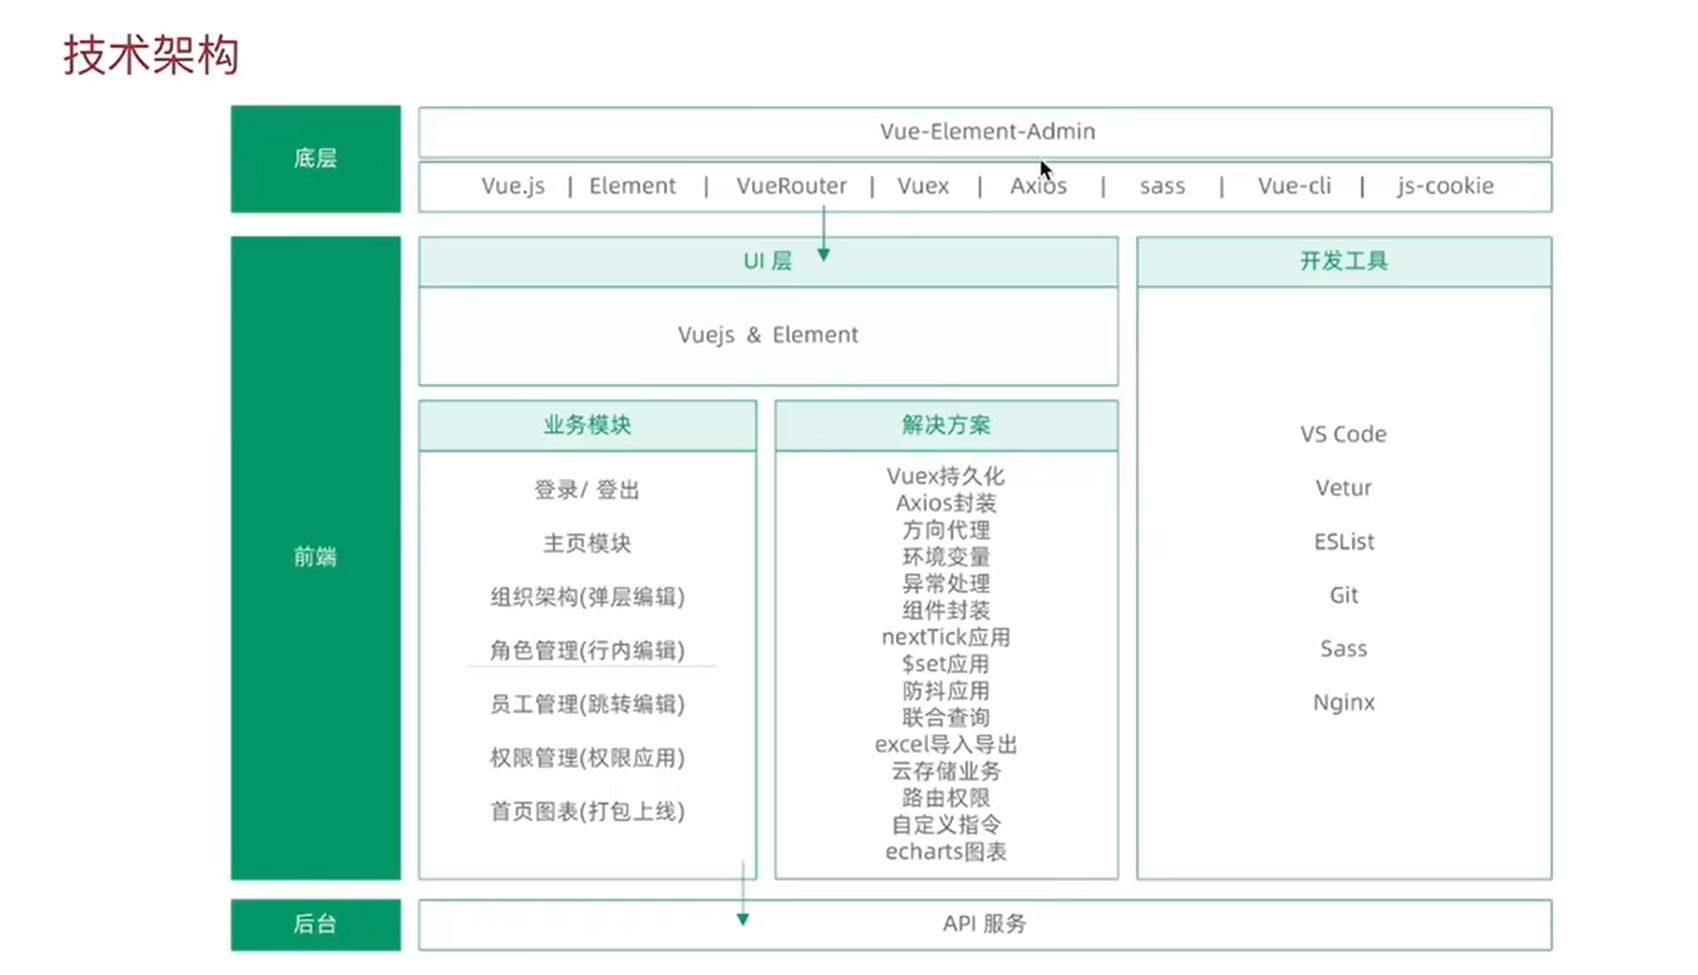Screen dimensions: 1698x975
Task: Click the 联合查询 item
Action: [x=946, y=718]
